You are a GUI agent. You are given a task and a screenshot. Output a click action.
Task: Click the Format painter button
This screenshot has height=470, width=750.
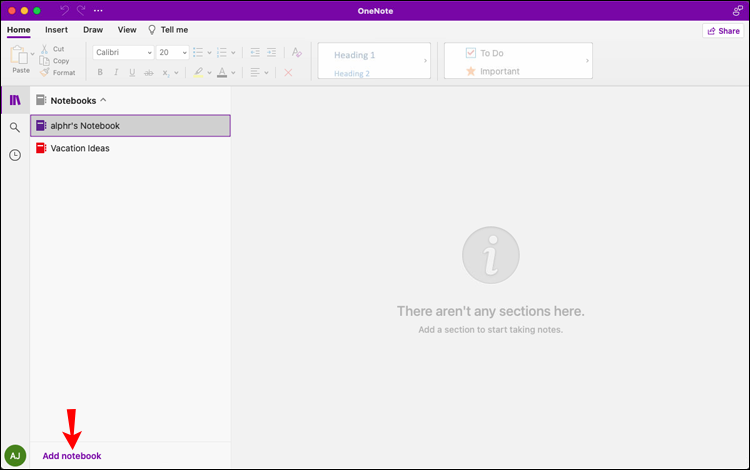(x=57, y=73)
